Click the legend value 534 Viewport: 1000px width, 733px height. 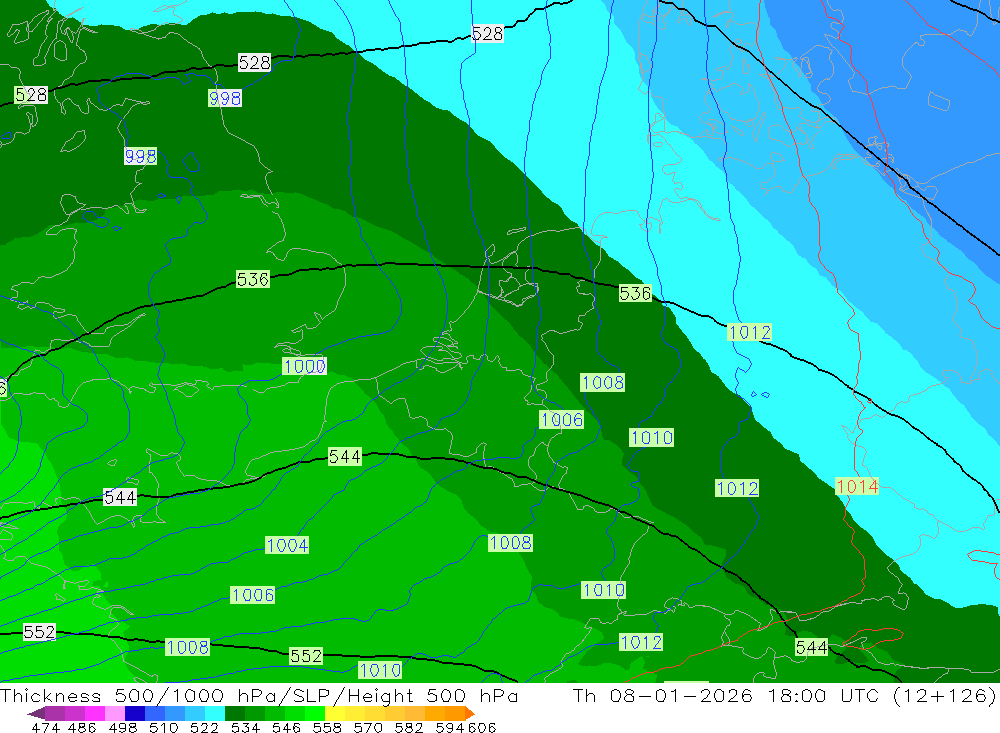click(246, 727)
